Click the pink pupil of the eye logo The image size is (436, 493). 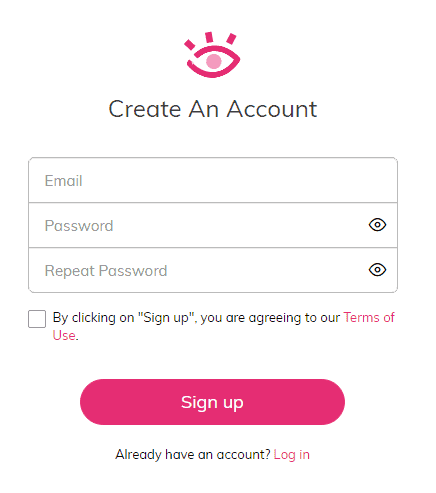(214, 61)
